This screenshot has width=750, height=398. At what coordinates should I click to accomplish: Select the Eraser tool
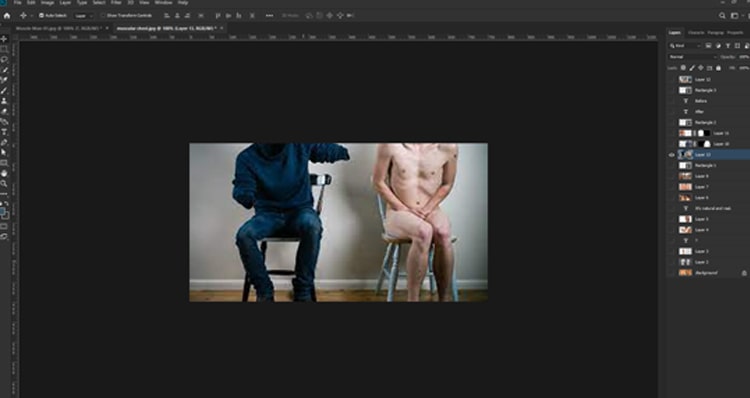pos(4,111)
